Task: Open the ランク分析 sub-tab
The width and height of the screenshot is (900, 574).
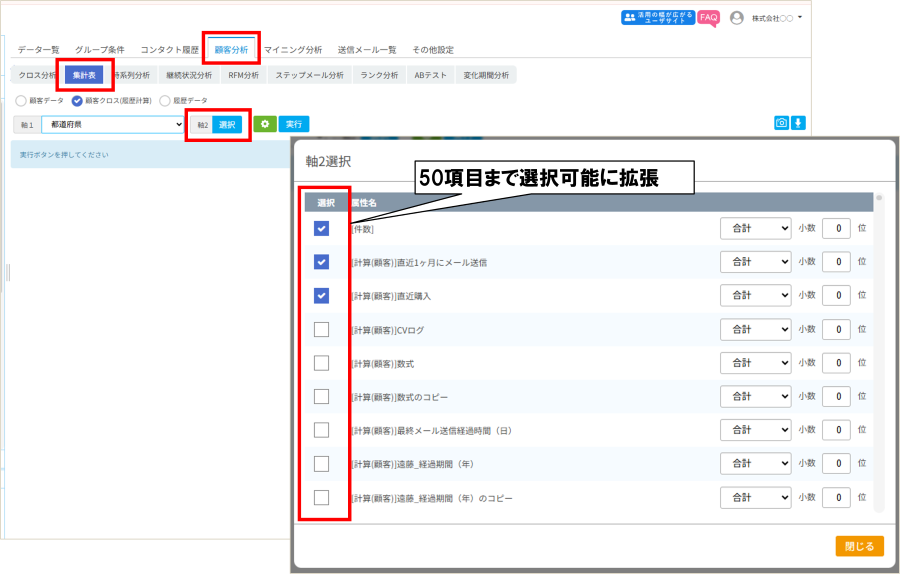Action: (379, 75)
